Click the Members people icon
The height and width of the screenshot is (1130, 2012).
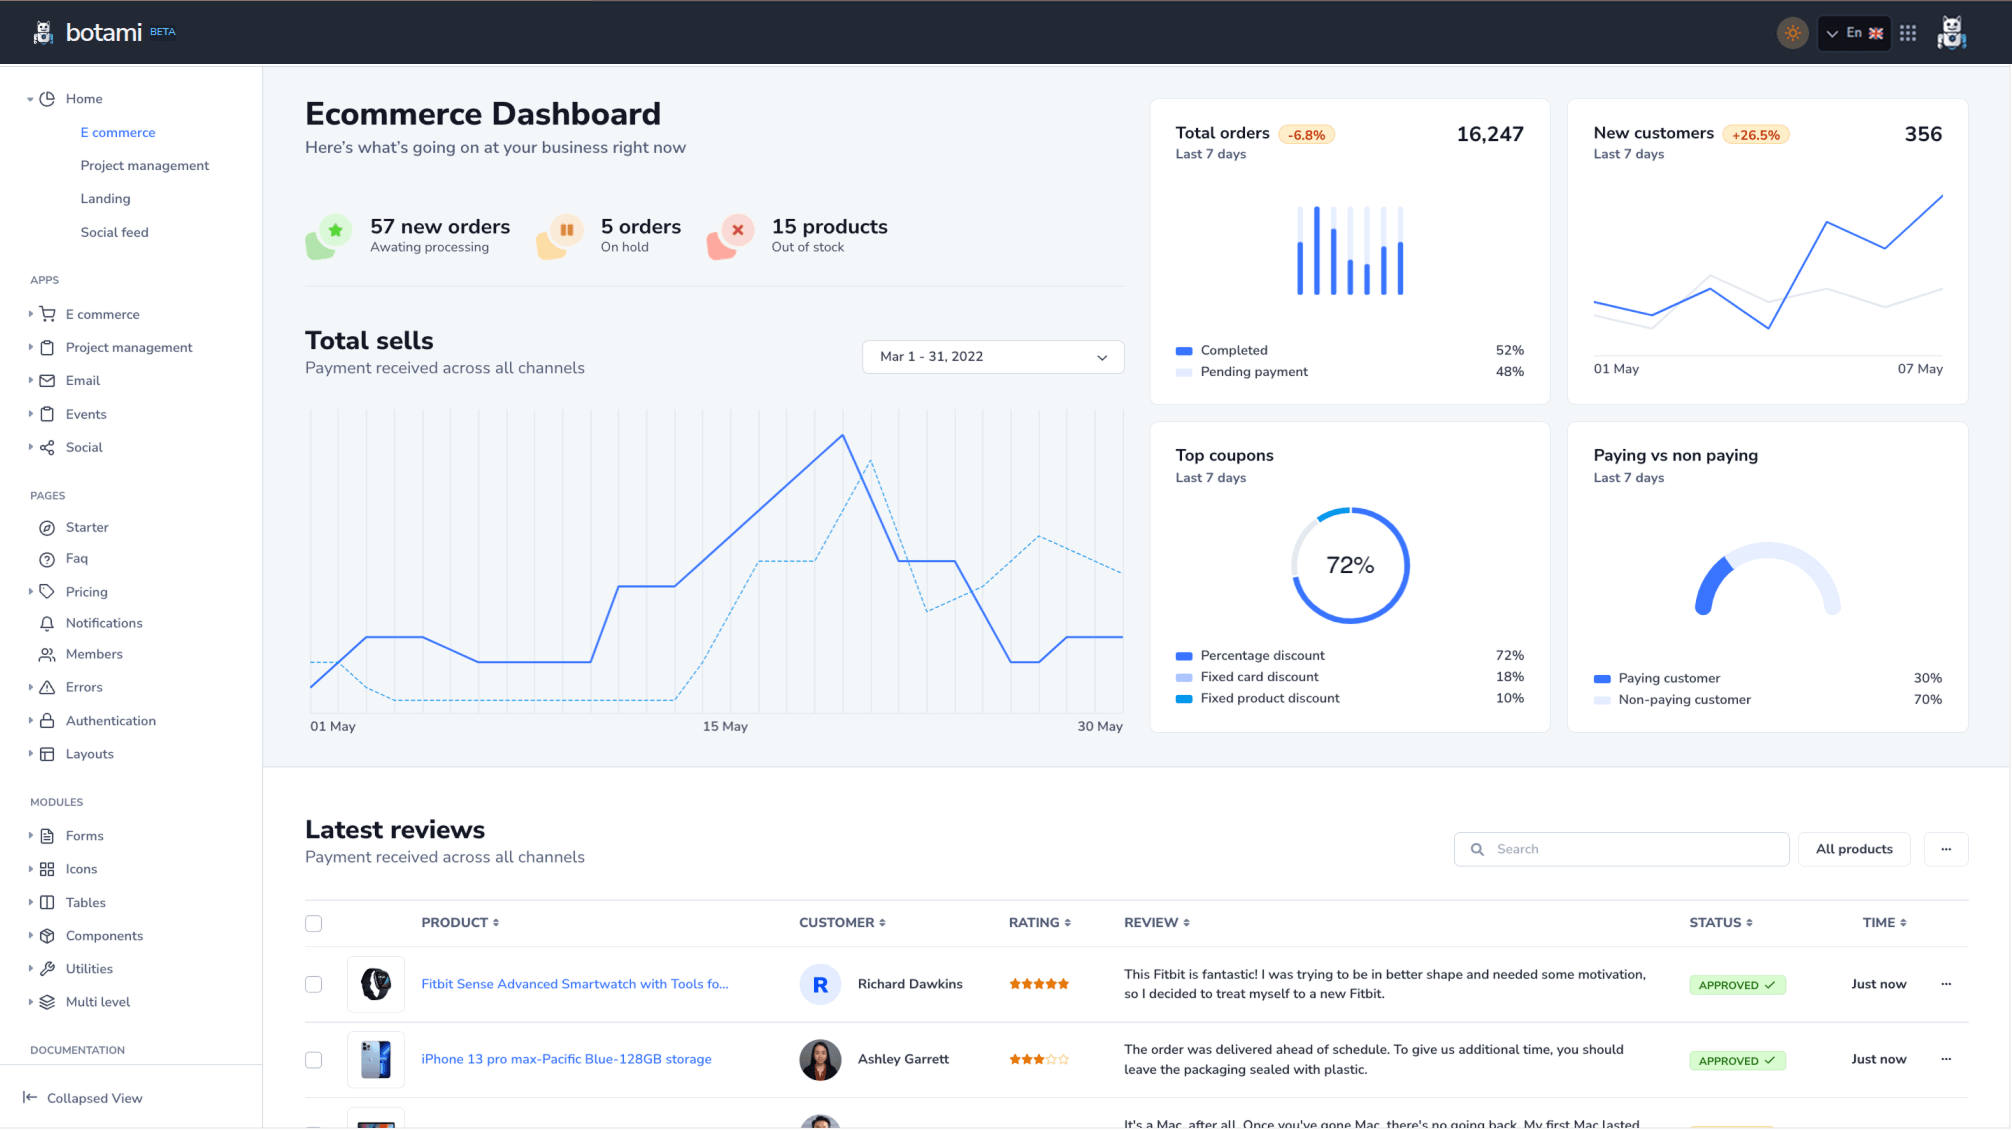point(47,655)
